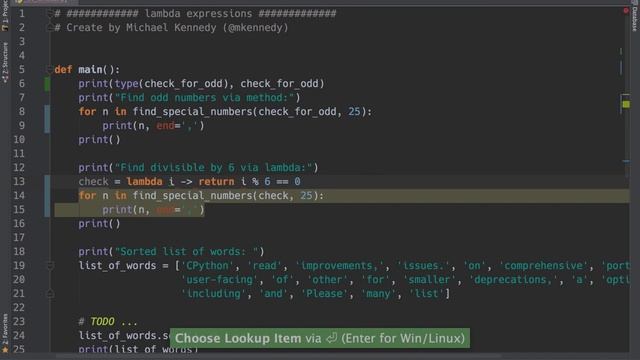Image resolution: width=640 pixels, height=360 pixels.
Task: Click line number 5 in gutter
Action: 22,70
